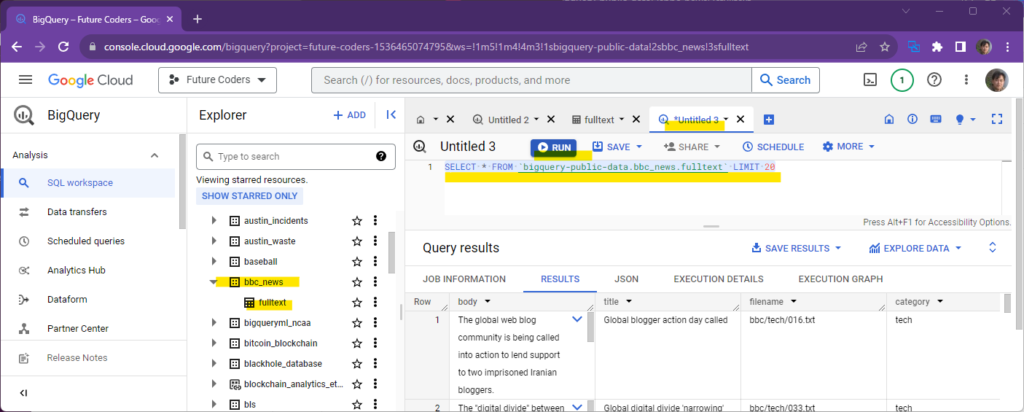Expand the body cell in row 1

coord(577,319)
